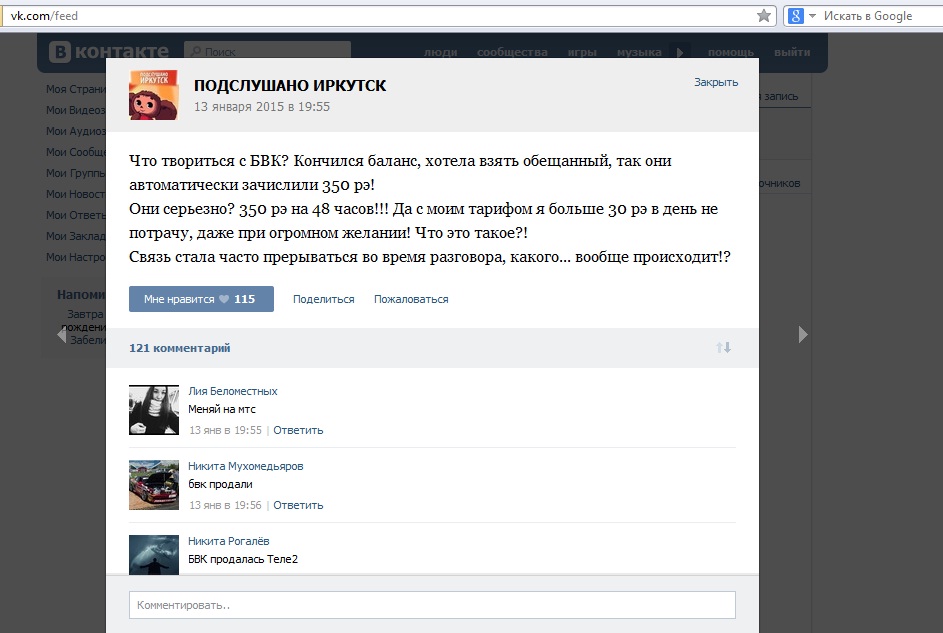943x633 pixels.
Task: Click the music play arrow in header
Action: pyautogui.click(x=680, y=52)
